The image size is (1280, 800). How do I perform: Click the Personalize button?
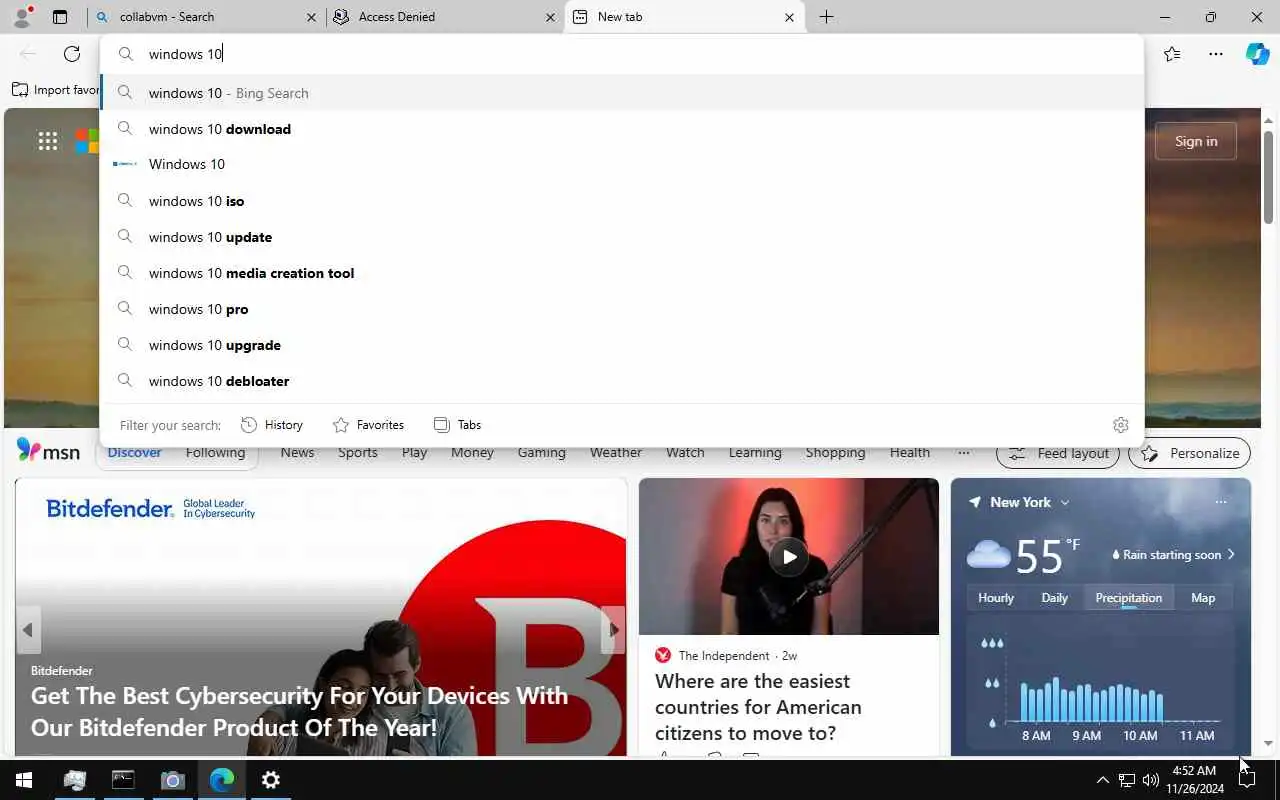click(x=1190, y=453)
